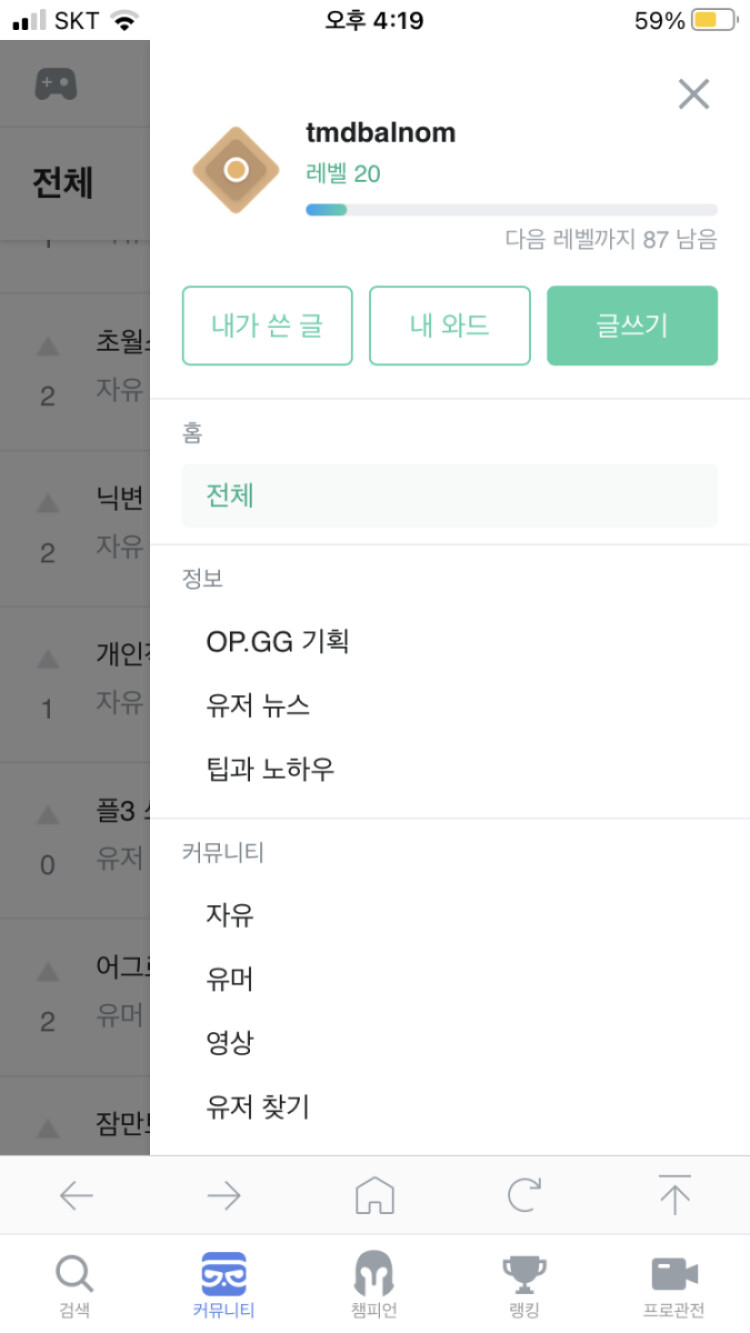Tap the browser home icon
Screen dimensions: 750x1333
click(375, 1195)
